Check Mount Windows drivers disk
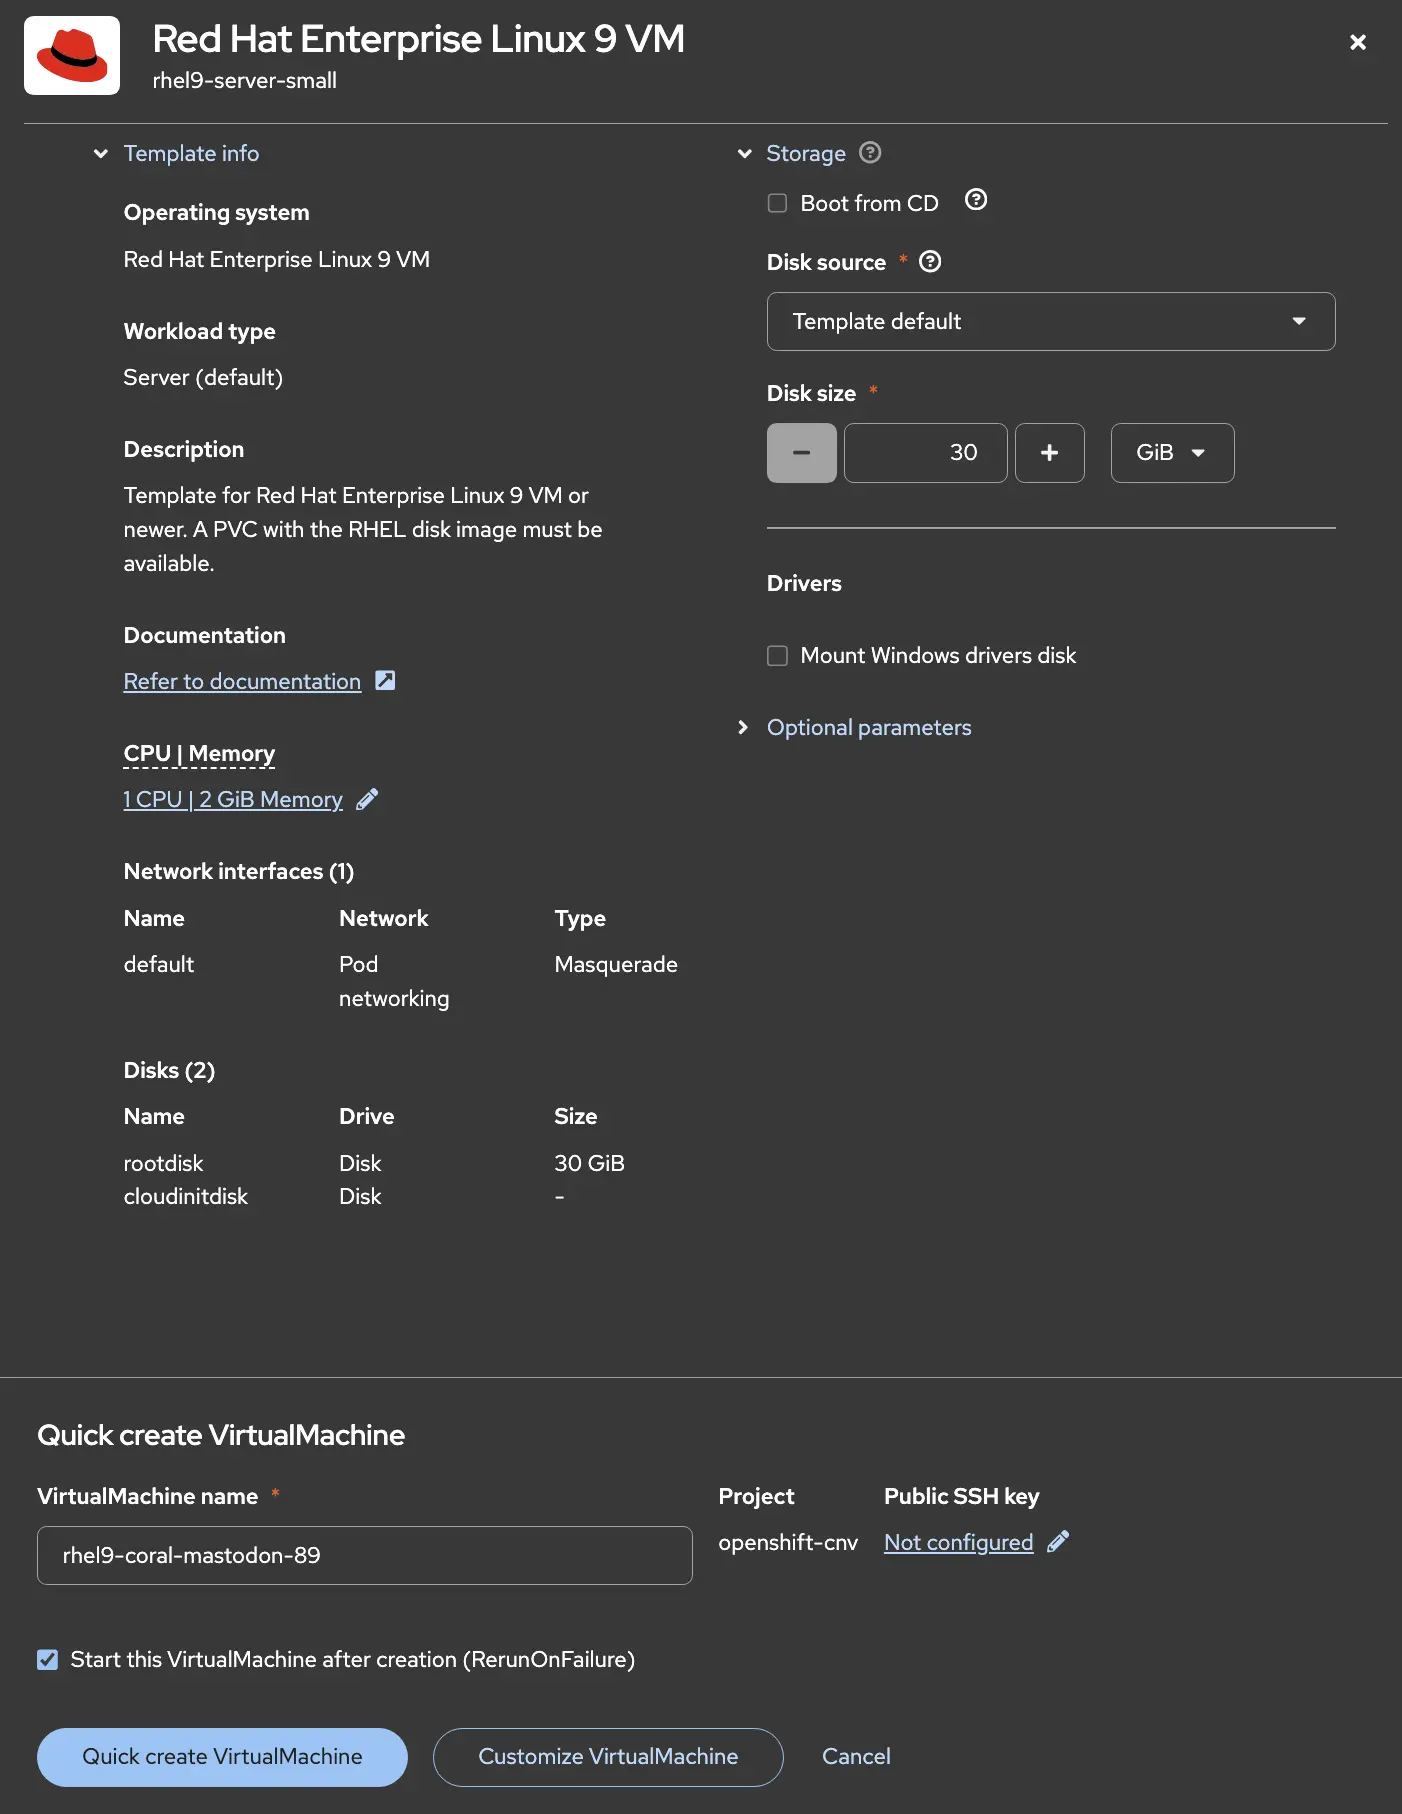Viewport: 1402px width, 1814px height. pyautogui.click(x=777, y=655)
